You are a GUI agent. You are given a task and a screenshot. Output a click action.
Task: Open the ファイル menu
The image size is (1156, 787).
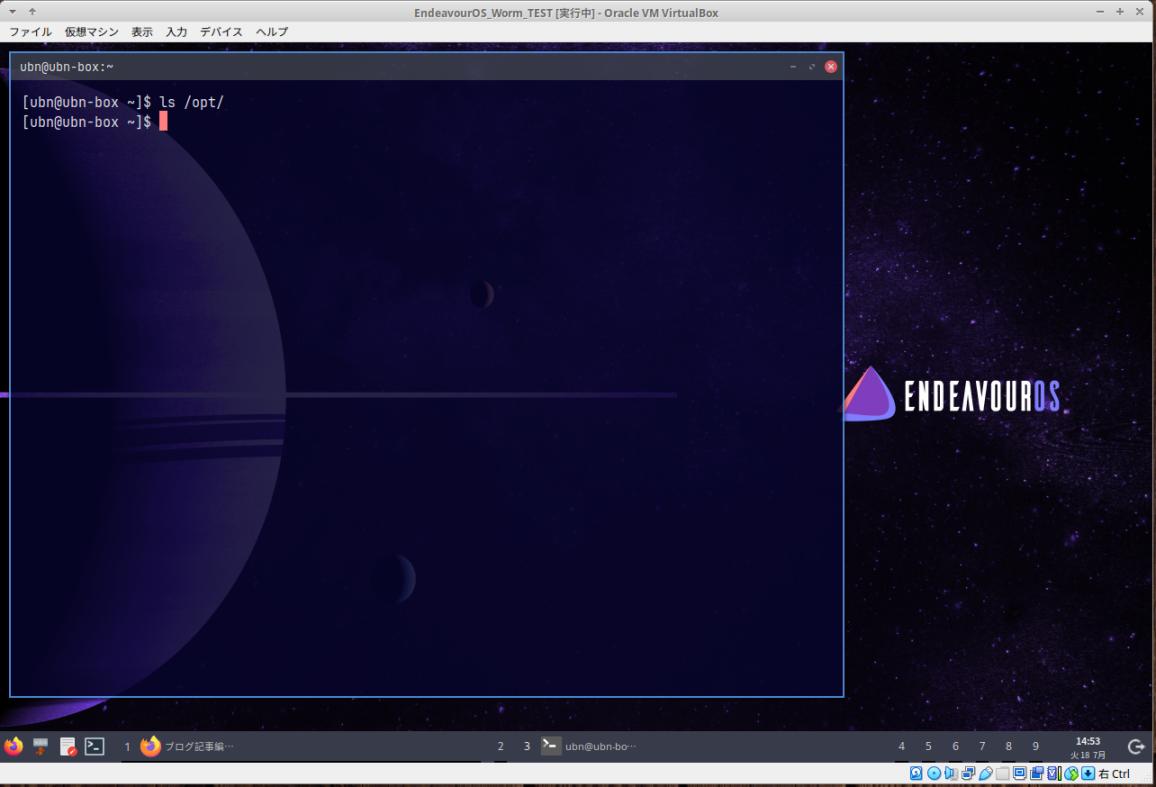[x=30, y=32]
